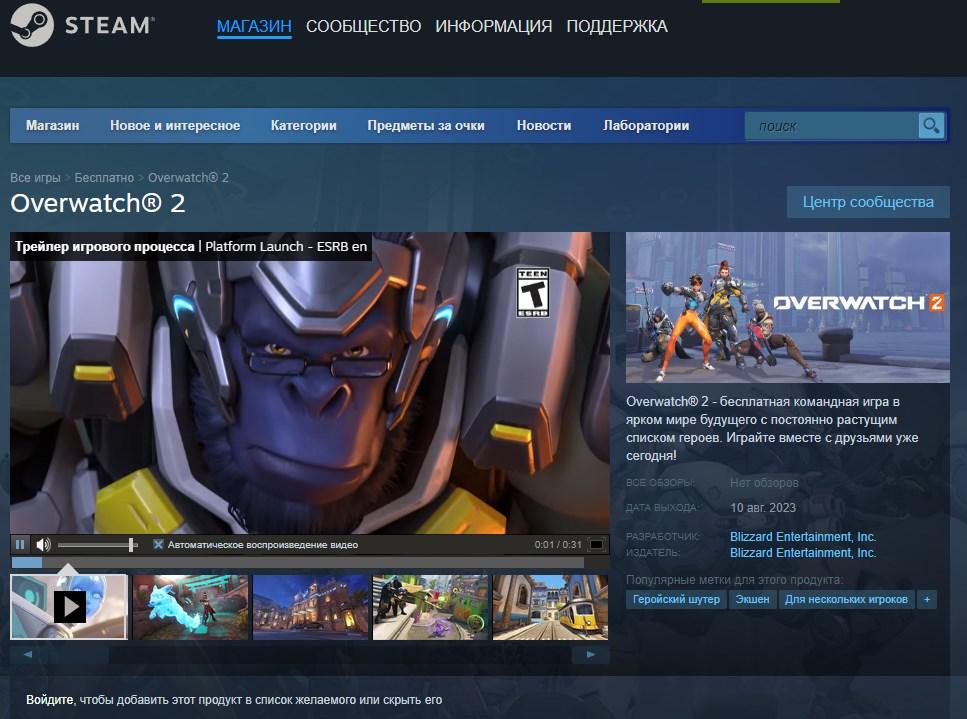This screenshot has height=719, width=967.
Task: Click the Steam logo icon
Action: (32, 25)
